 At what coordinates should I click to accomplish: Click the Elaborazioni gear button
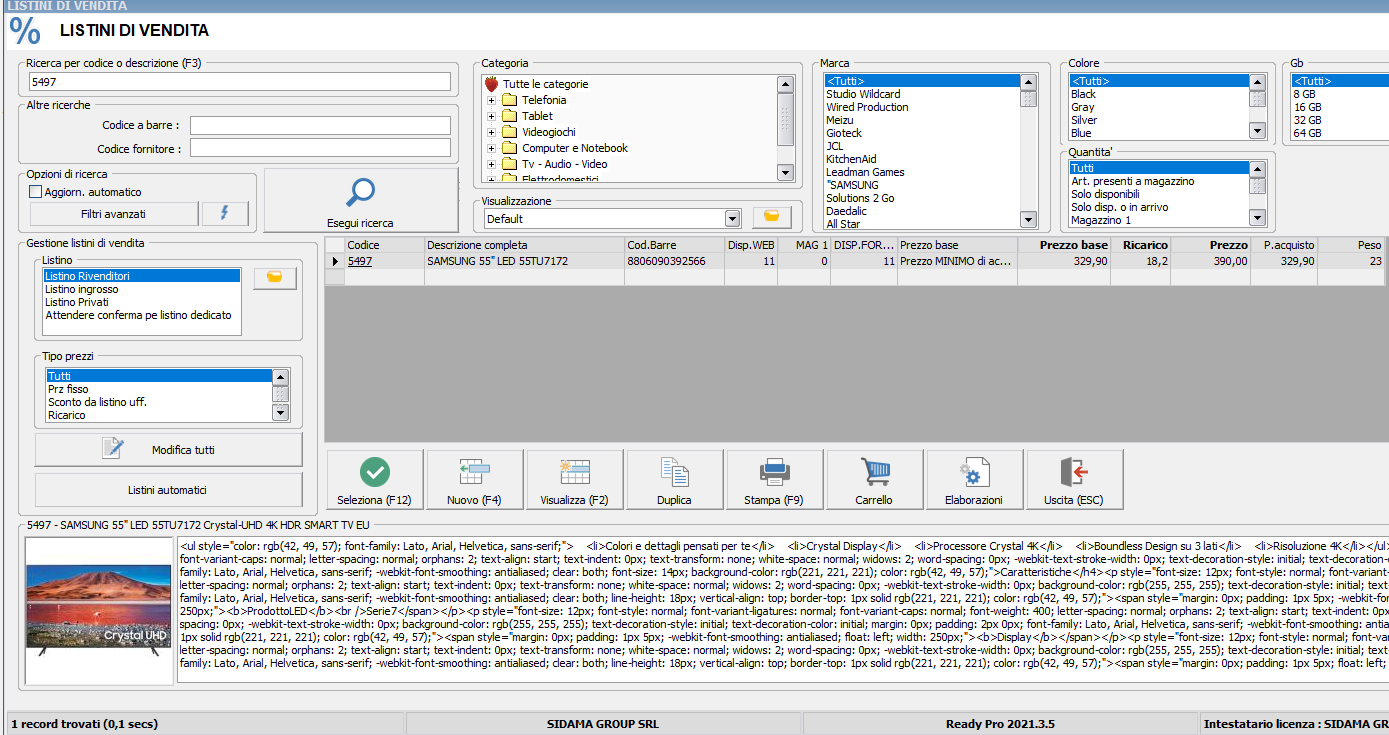coord(975,480)
